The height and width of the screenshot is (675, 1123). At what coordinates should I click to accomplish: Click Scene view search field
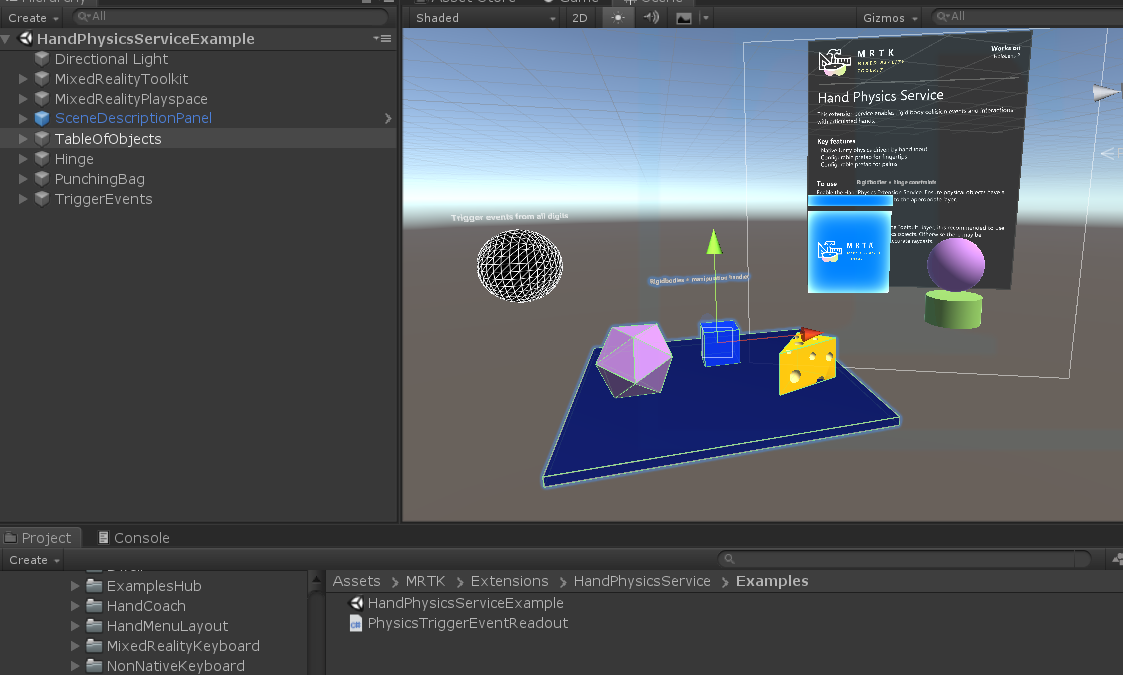click(1028, 16)
